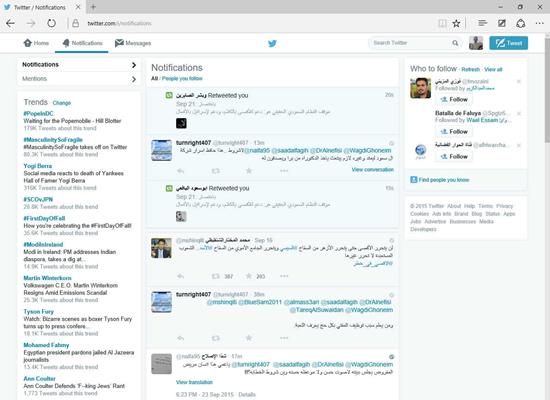
Task: Expand Mentions sidebar chevron
Action: click(x=134, y=79)
